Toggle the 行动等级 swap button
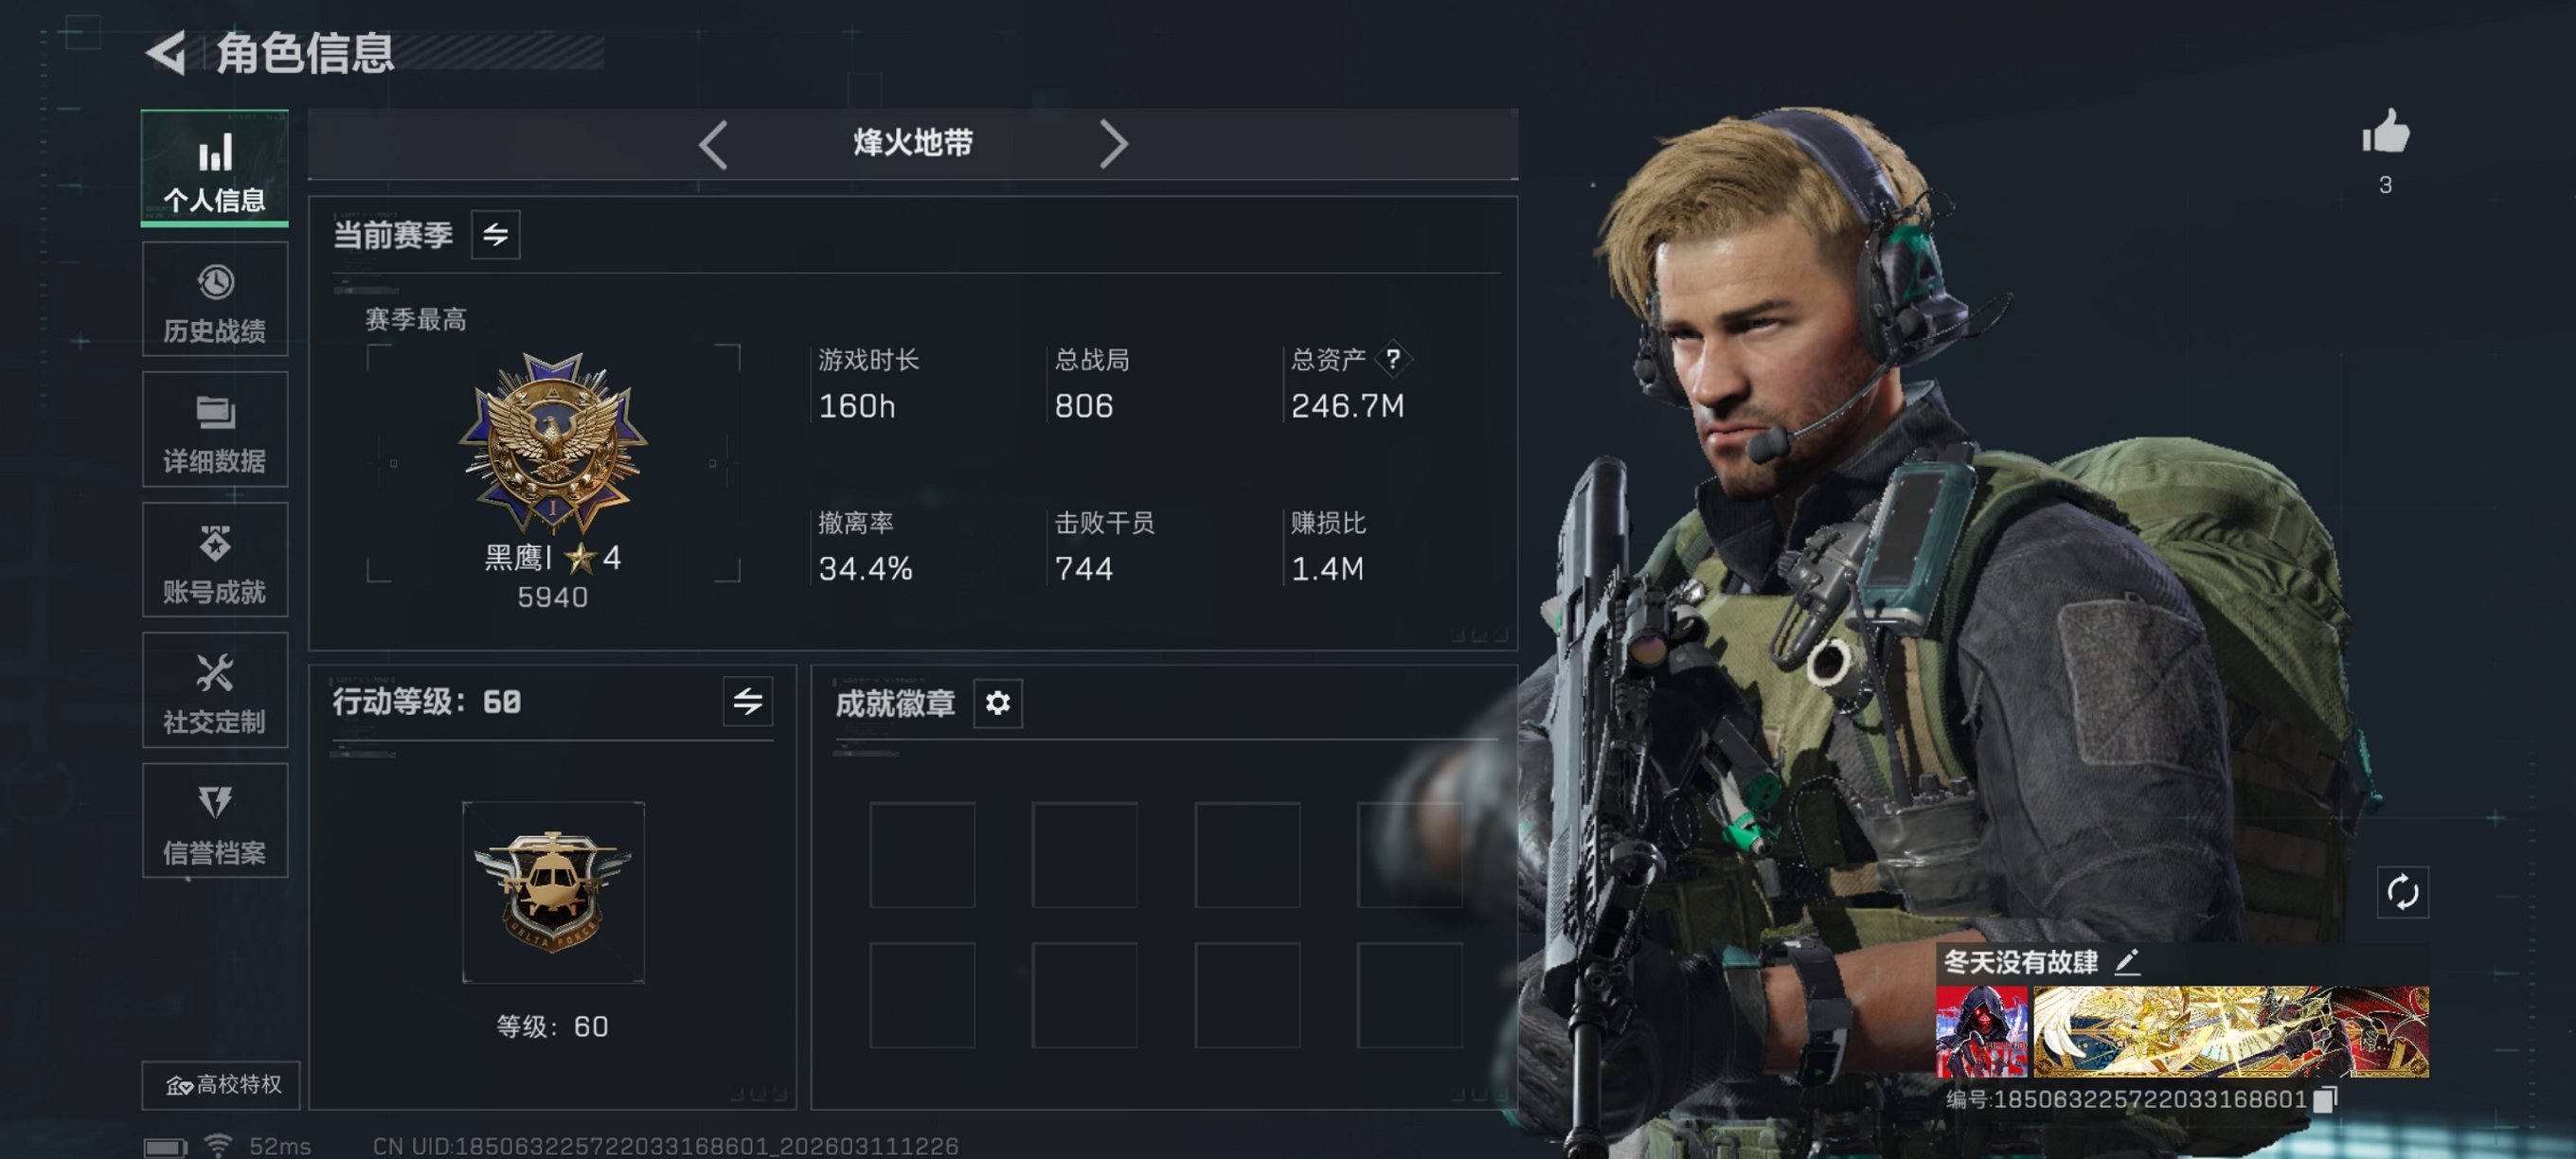The image size is (2576, 1159). 747,701
